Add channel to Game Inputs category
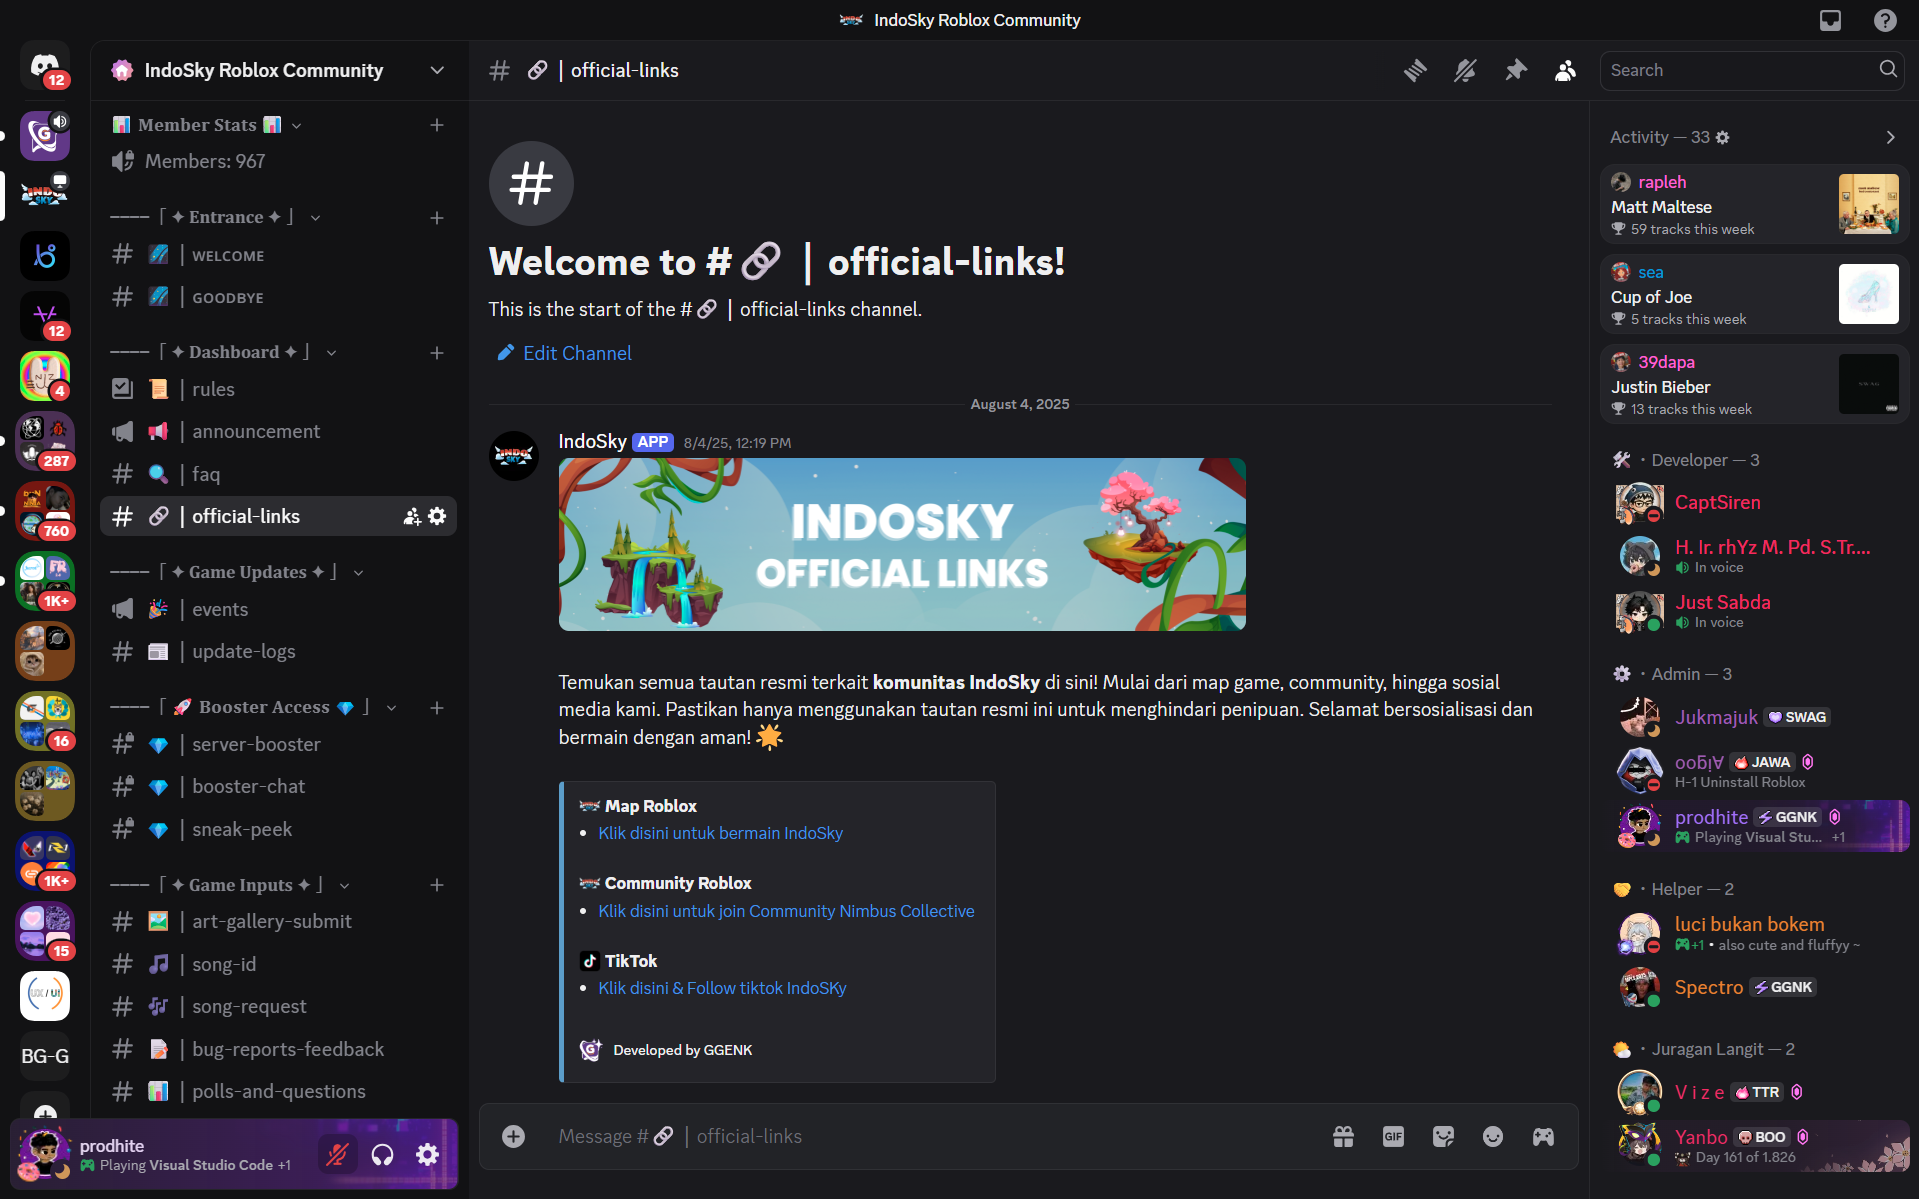 click(x=437, y=885)
